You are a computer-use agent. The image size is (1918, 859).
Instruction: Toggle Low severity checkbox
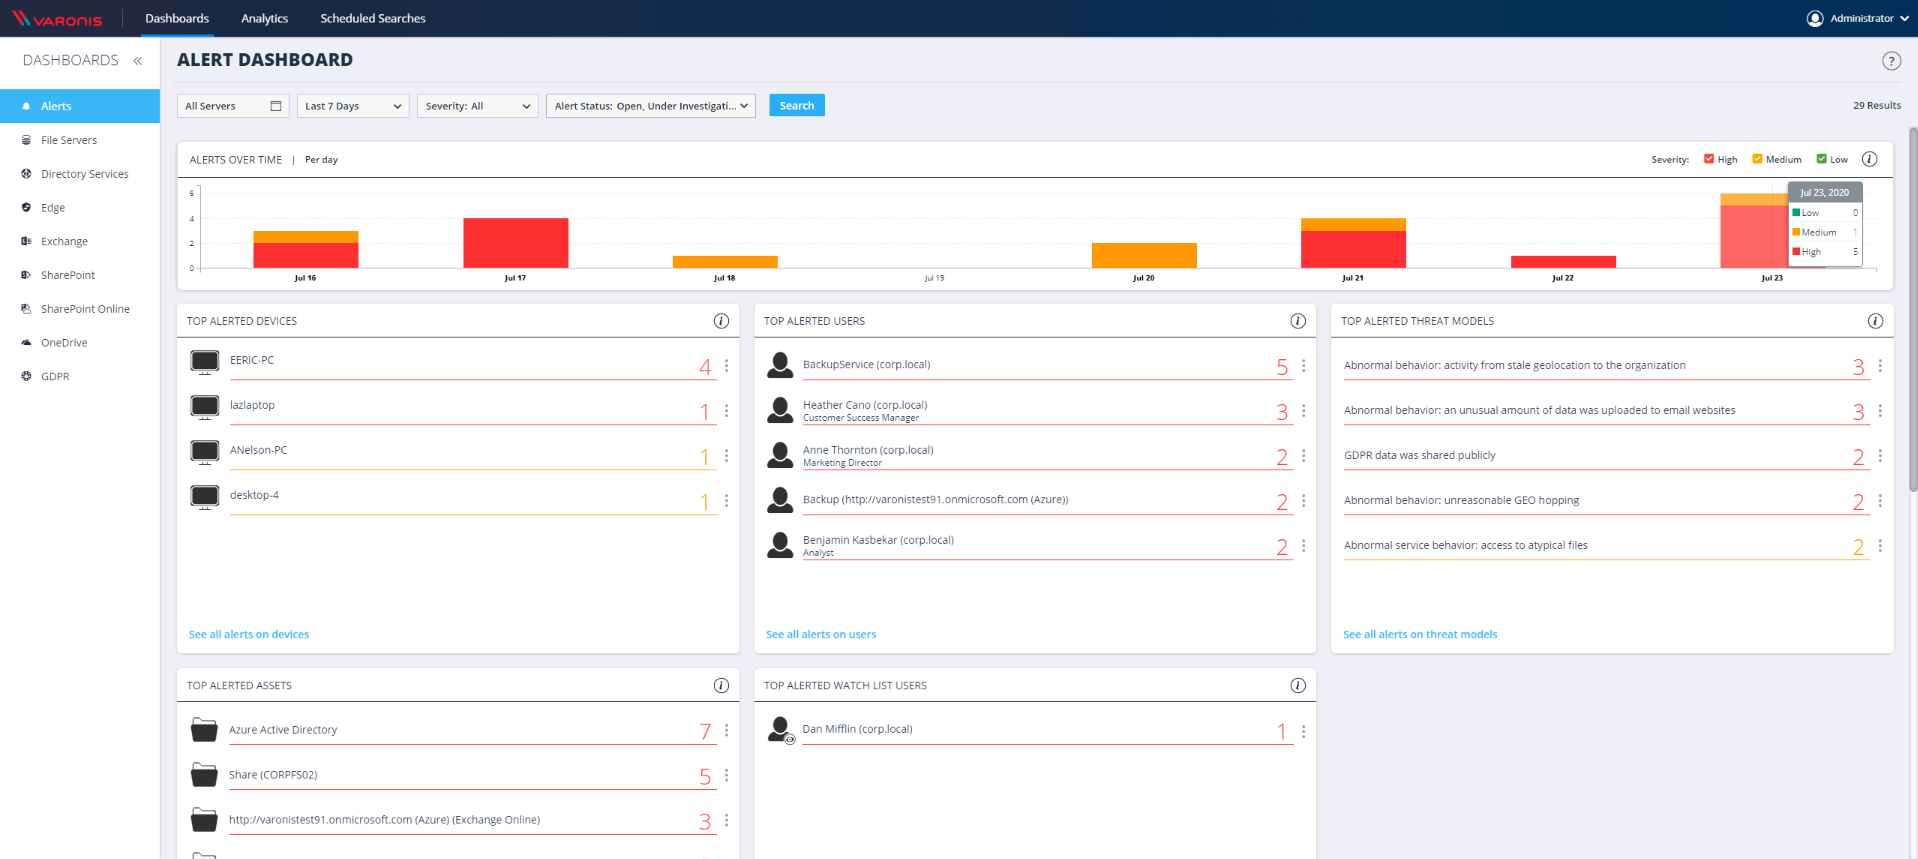(1821, 159)
